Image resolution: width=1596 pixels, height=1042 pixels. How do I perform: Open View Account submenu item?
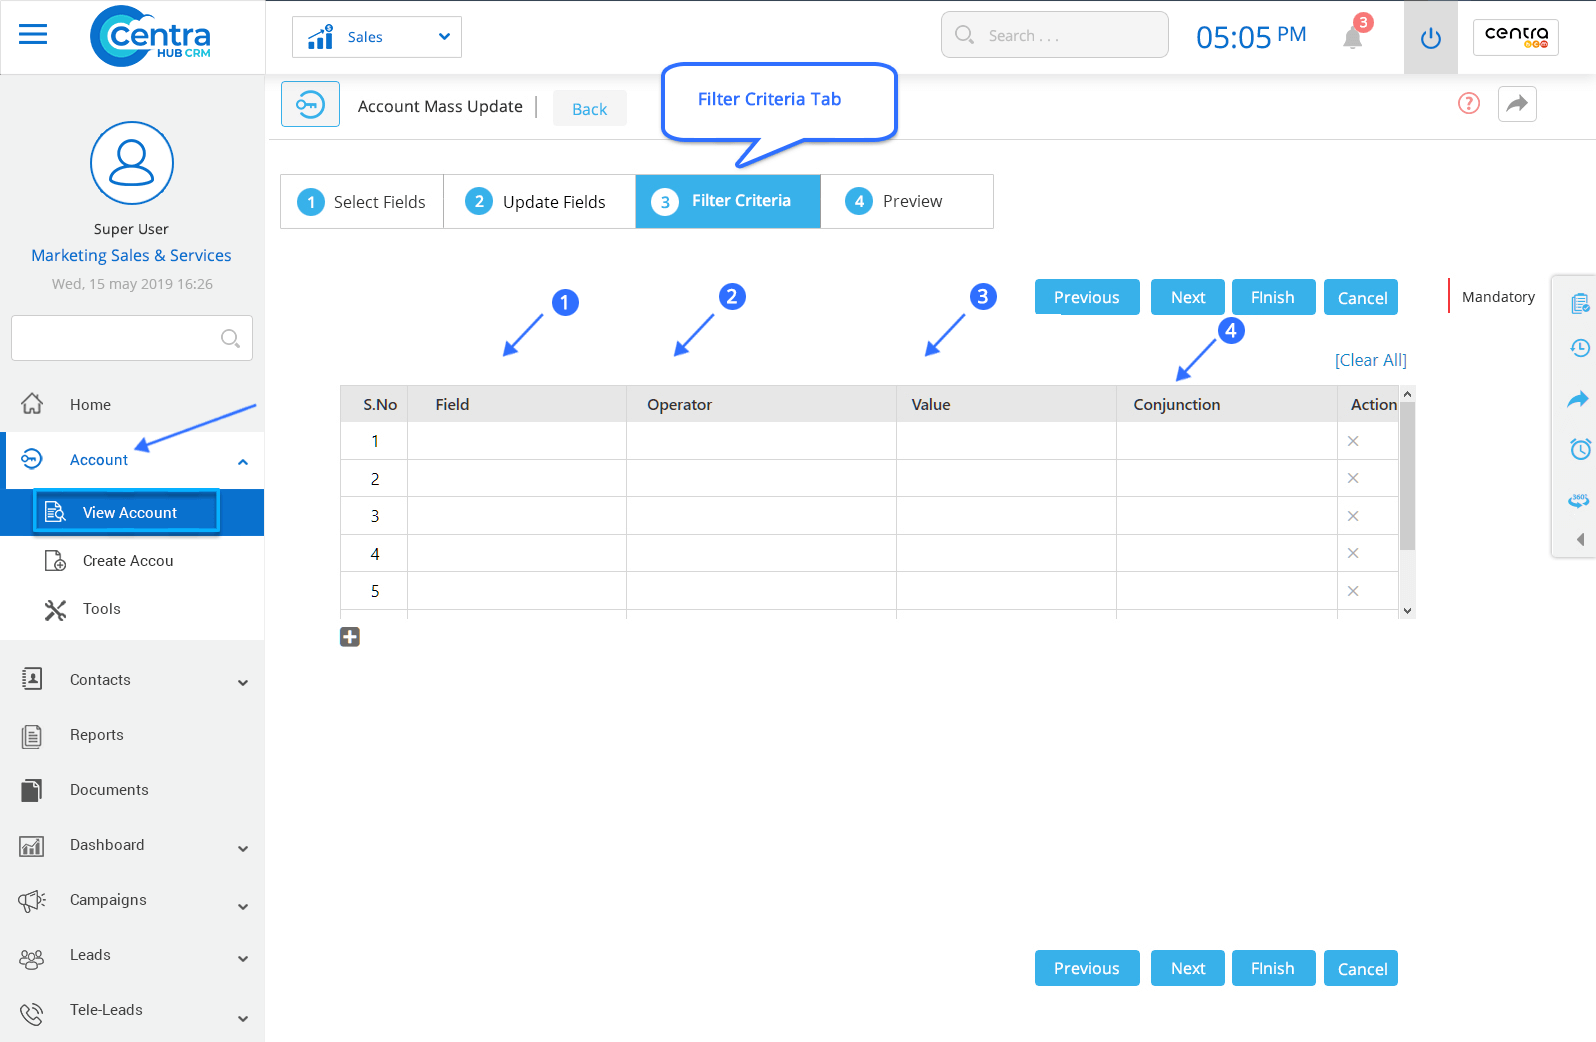point(127,513)
